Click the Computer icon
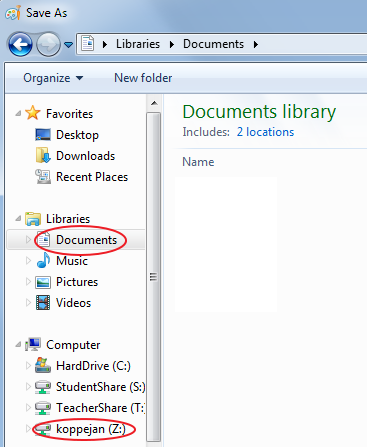Viewport: 367px width, 447px height. [x=33, y=344]
